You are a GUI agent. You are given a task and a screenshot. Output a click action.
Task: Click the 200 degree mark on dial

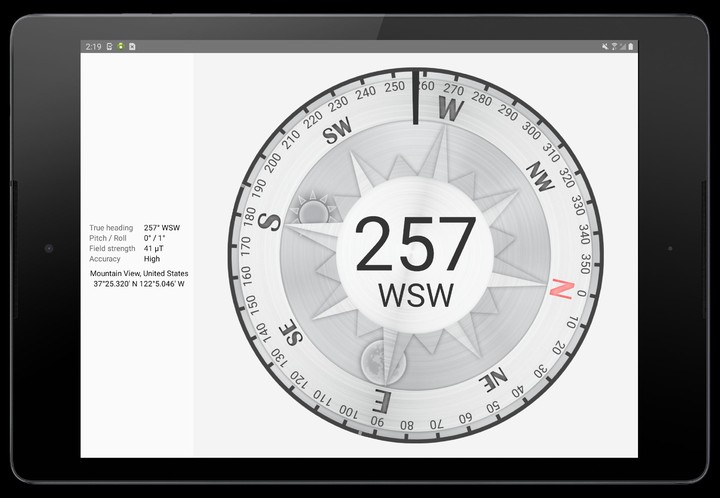(x=273, y=163)
